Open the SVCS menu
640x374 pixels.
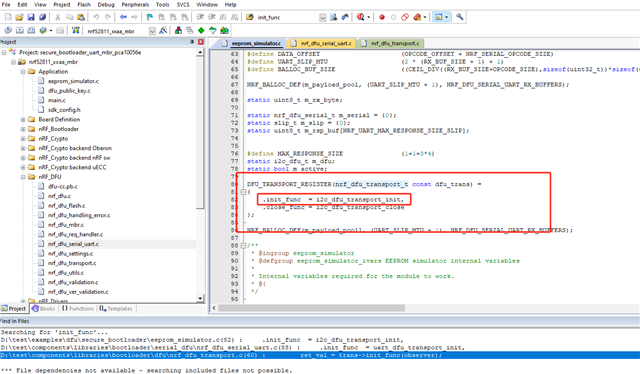(183, 4)
